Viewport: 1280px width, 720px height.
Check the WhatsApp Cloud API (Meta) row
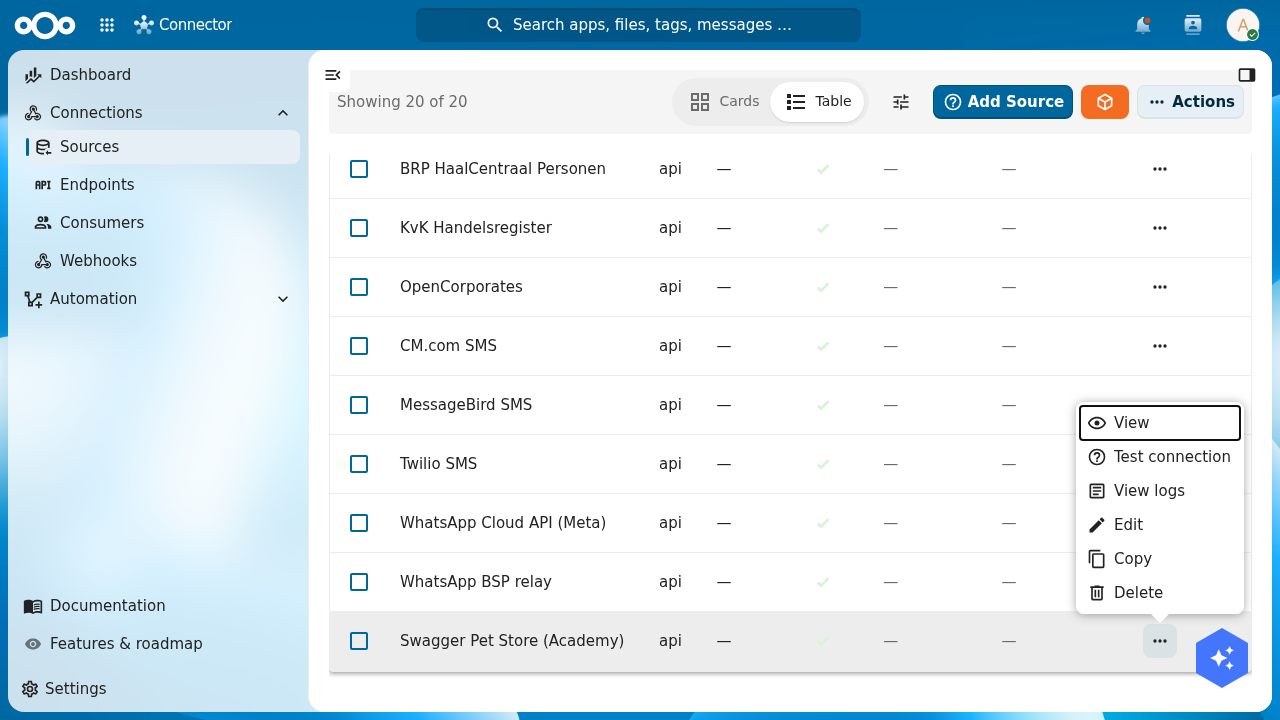359,523
